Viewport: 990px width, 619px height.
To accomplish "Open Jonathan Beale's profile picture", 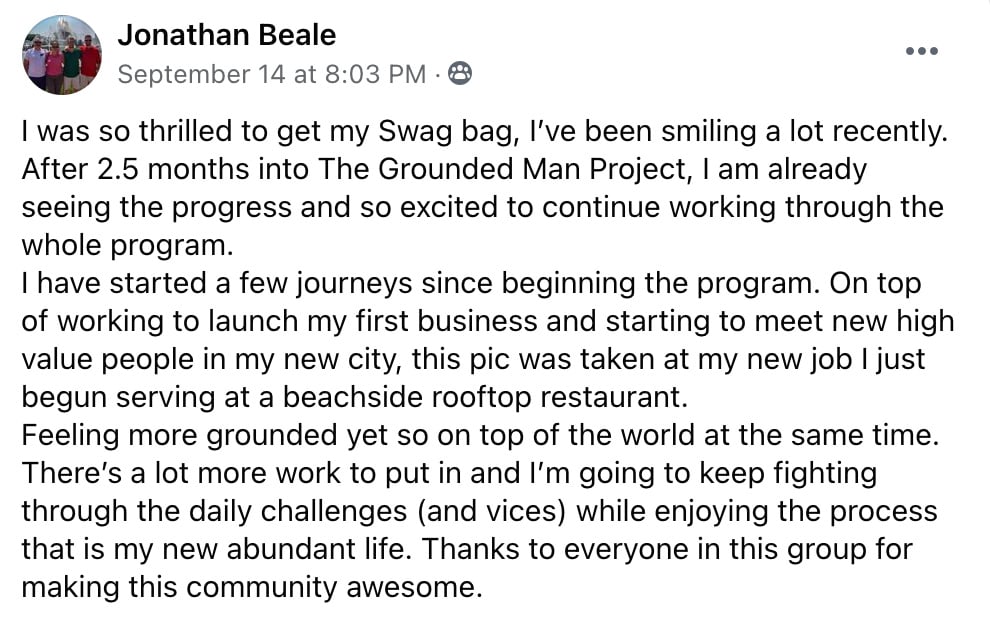I will coord(62,55).
